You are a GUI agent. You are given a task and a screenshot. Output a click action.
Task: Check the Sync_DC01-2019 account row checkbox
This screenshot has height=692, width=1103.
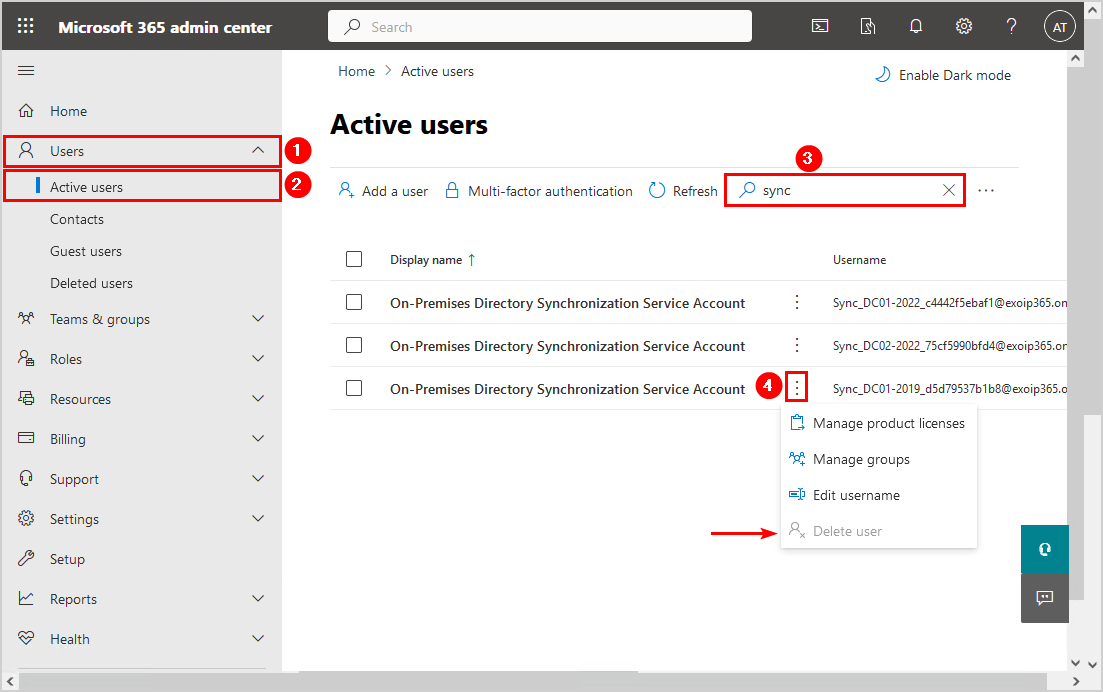[354, 388]
